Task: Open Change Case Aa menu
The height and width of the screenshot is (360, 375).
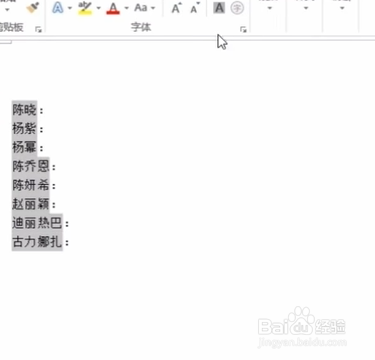Action: pyautogui.click(x=144, y=8)
